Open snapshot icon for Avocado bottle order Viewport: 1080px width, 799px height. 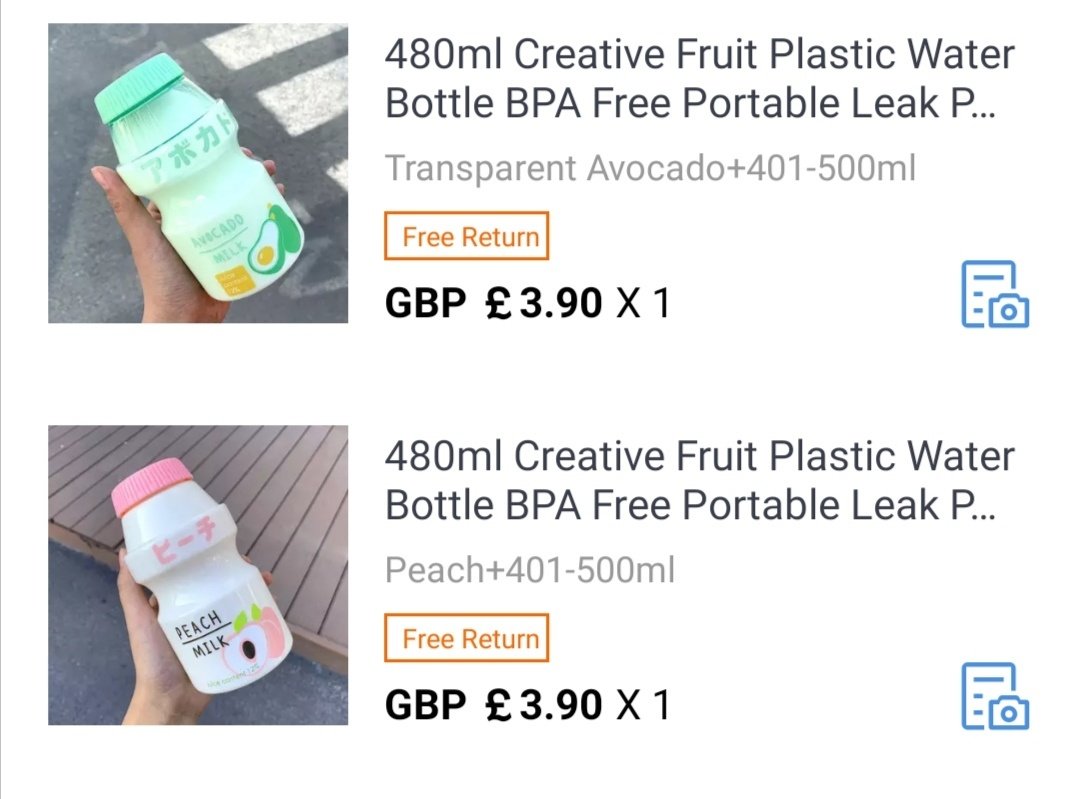point(995,294)
